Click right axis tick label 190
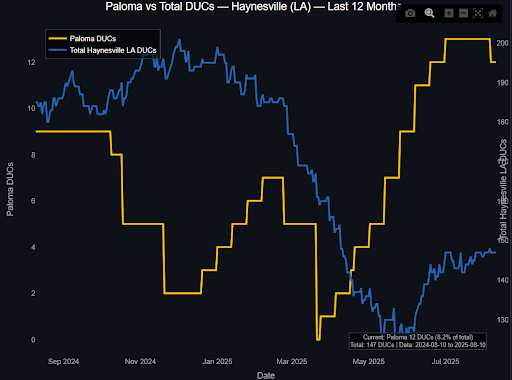Screen dimensions: 512x380 tap(502, 83)
